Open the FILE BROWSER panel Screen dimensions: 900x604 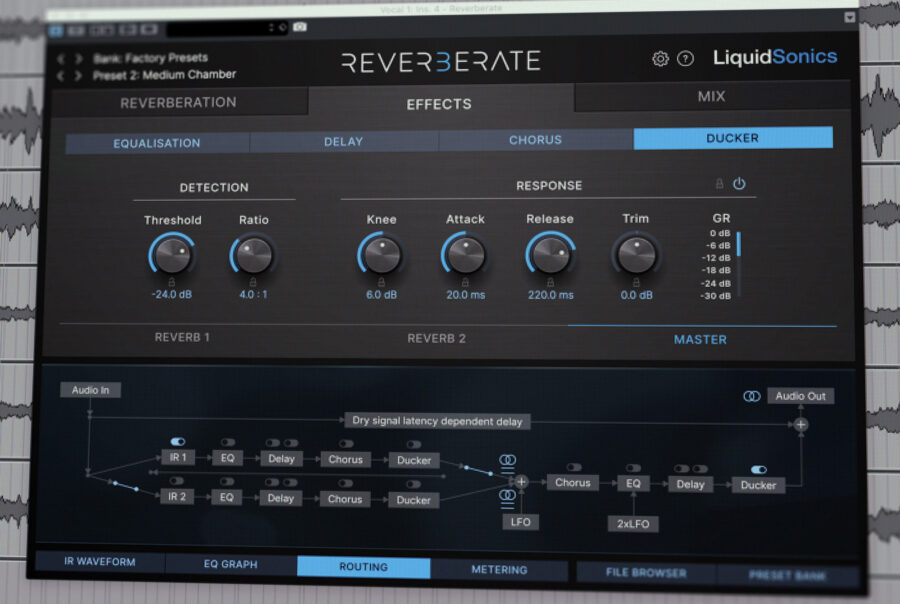[647, 567]
